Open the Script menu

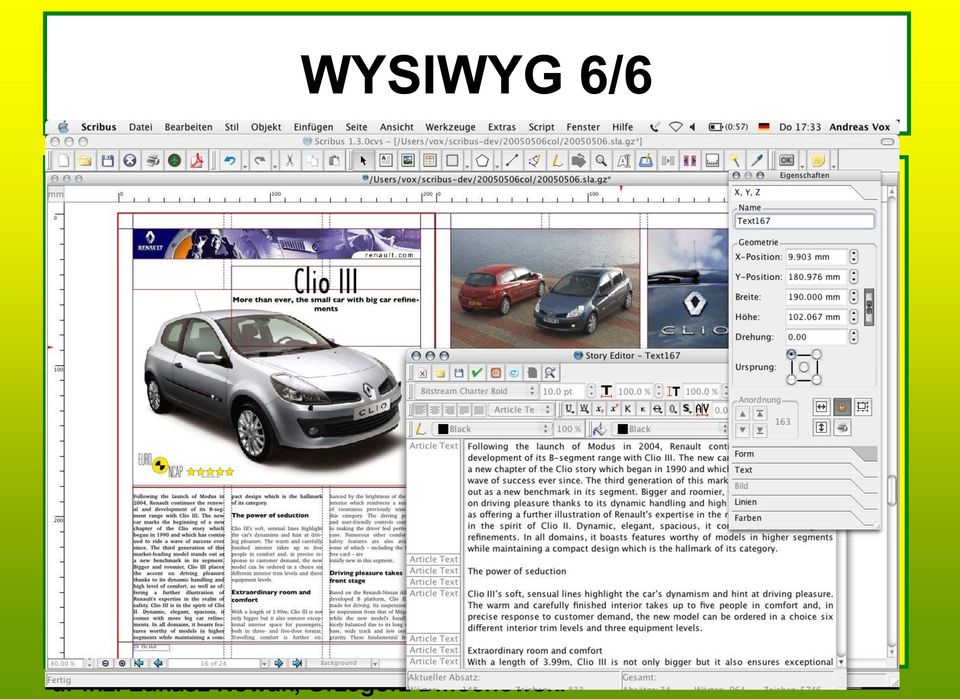[x=541, y=127]
